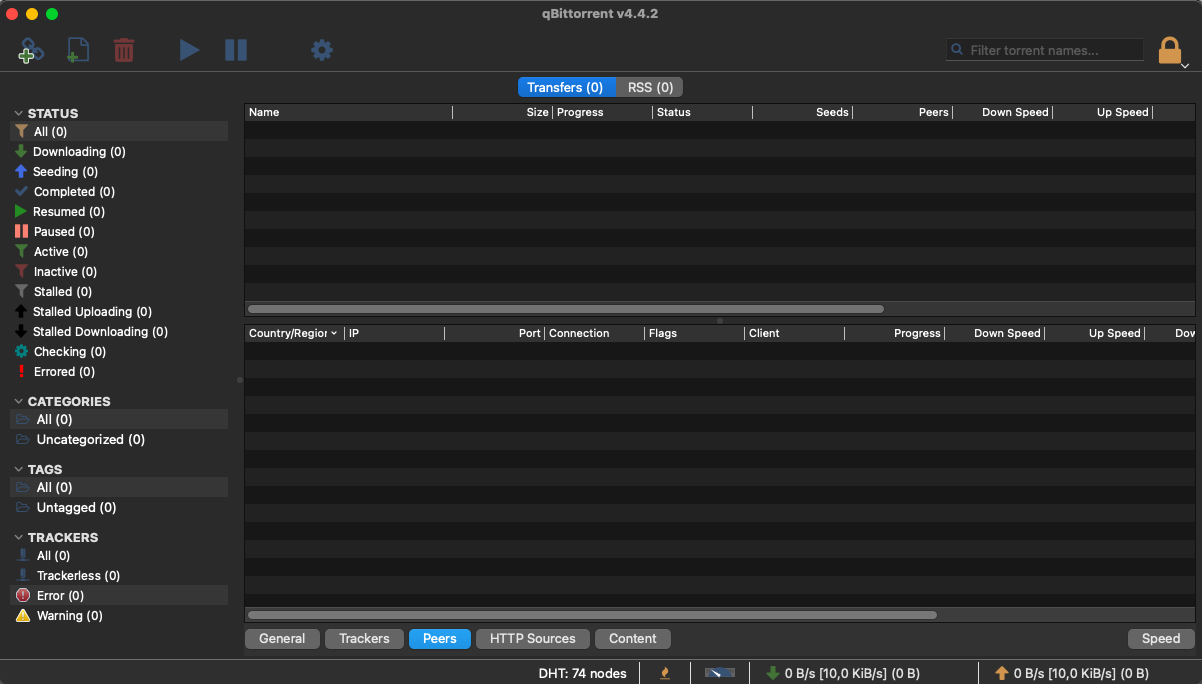Click the orange upload arrow in status bar
Viewport: 1202px width, 684px height.
1001,673
